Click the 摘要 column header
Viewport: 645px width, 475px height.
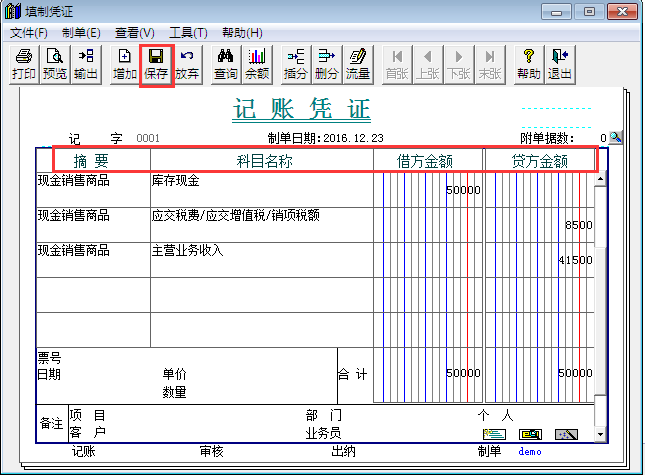point(91,161)
